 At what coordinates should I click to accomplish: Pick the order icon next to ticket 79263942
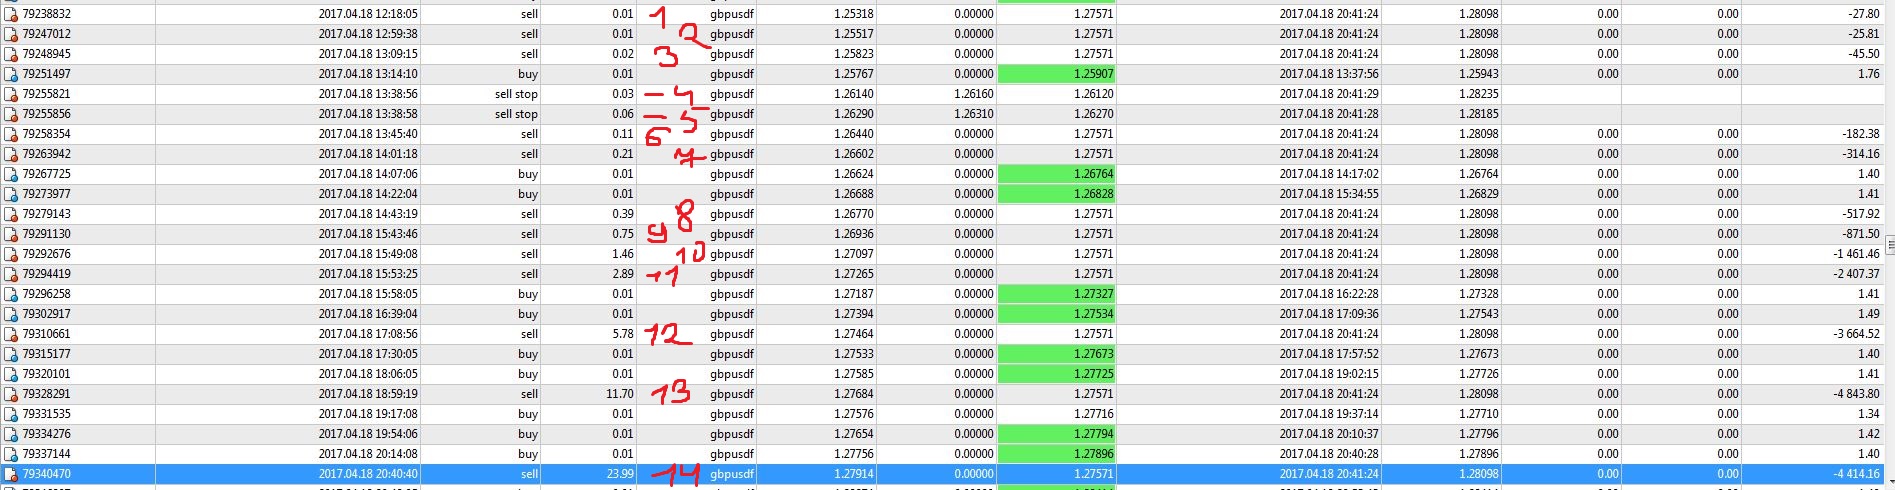(x=11, y=154)
